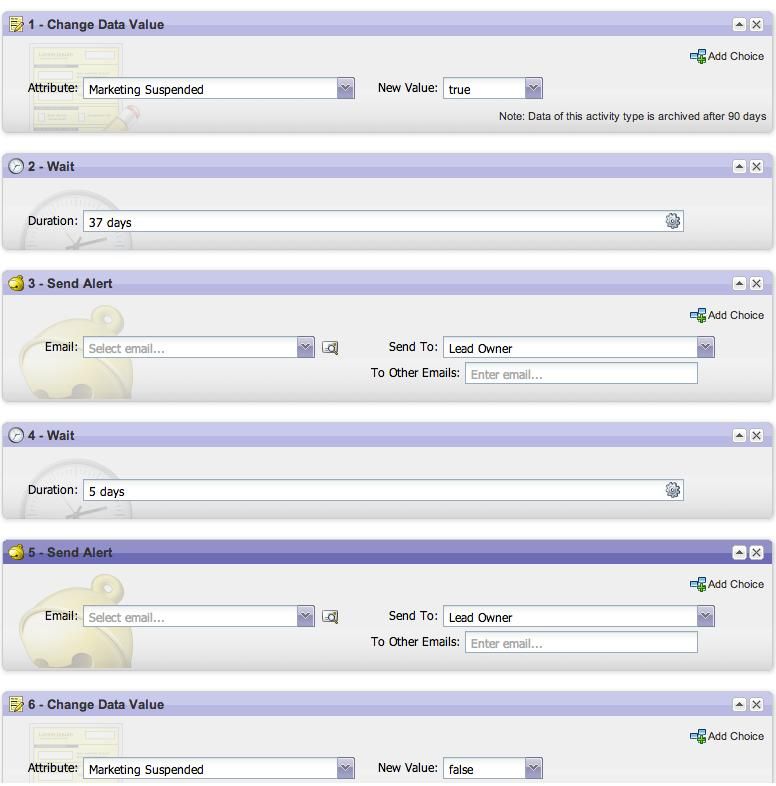The image size is (776, 786).
Task: Preview email using magnifier icon in step 5
Action: tap(330, 617)
